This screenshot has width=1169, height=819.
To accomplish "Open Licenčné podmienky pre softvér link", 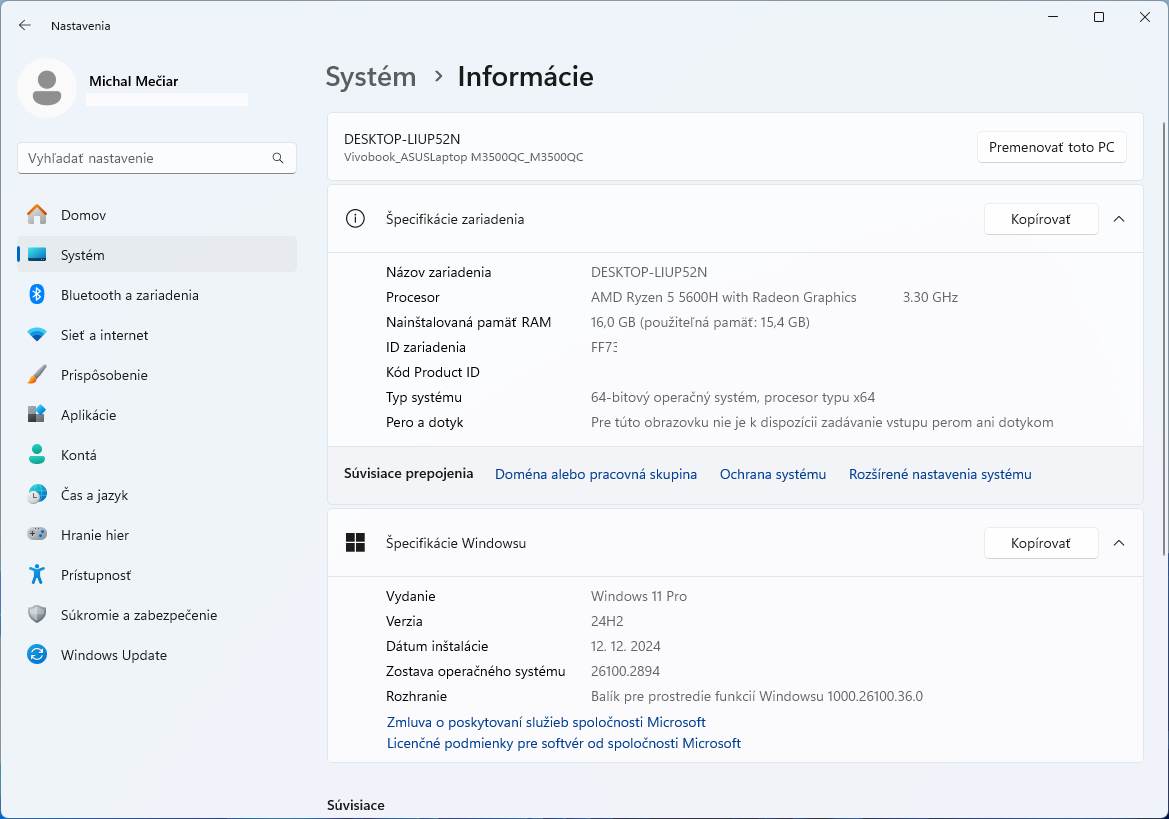I will [564, 743].
